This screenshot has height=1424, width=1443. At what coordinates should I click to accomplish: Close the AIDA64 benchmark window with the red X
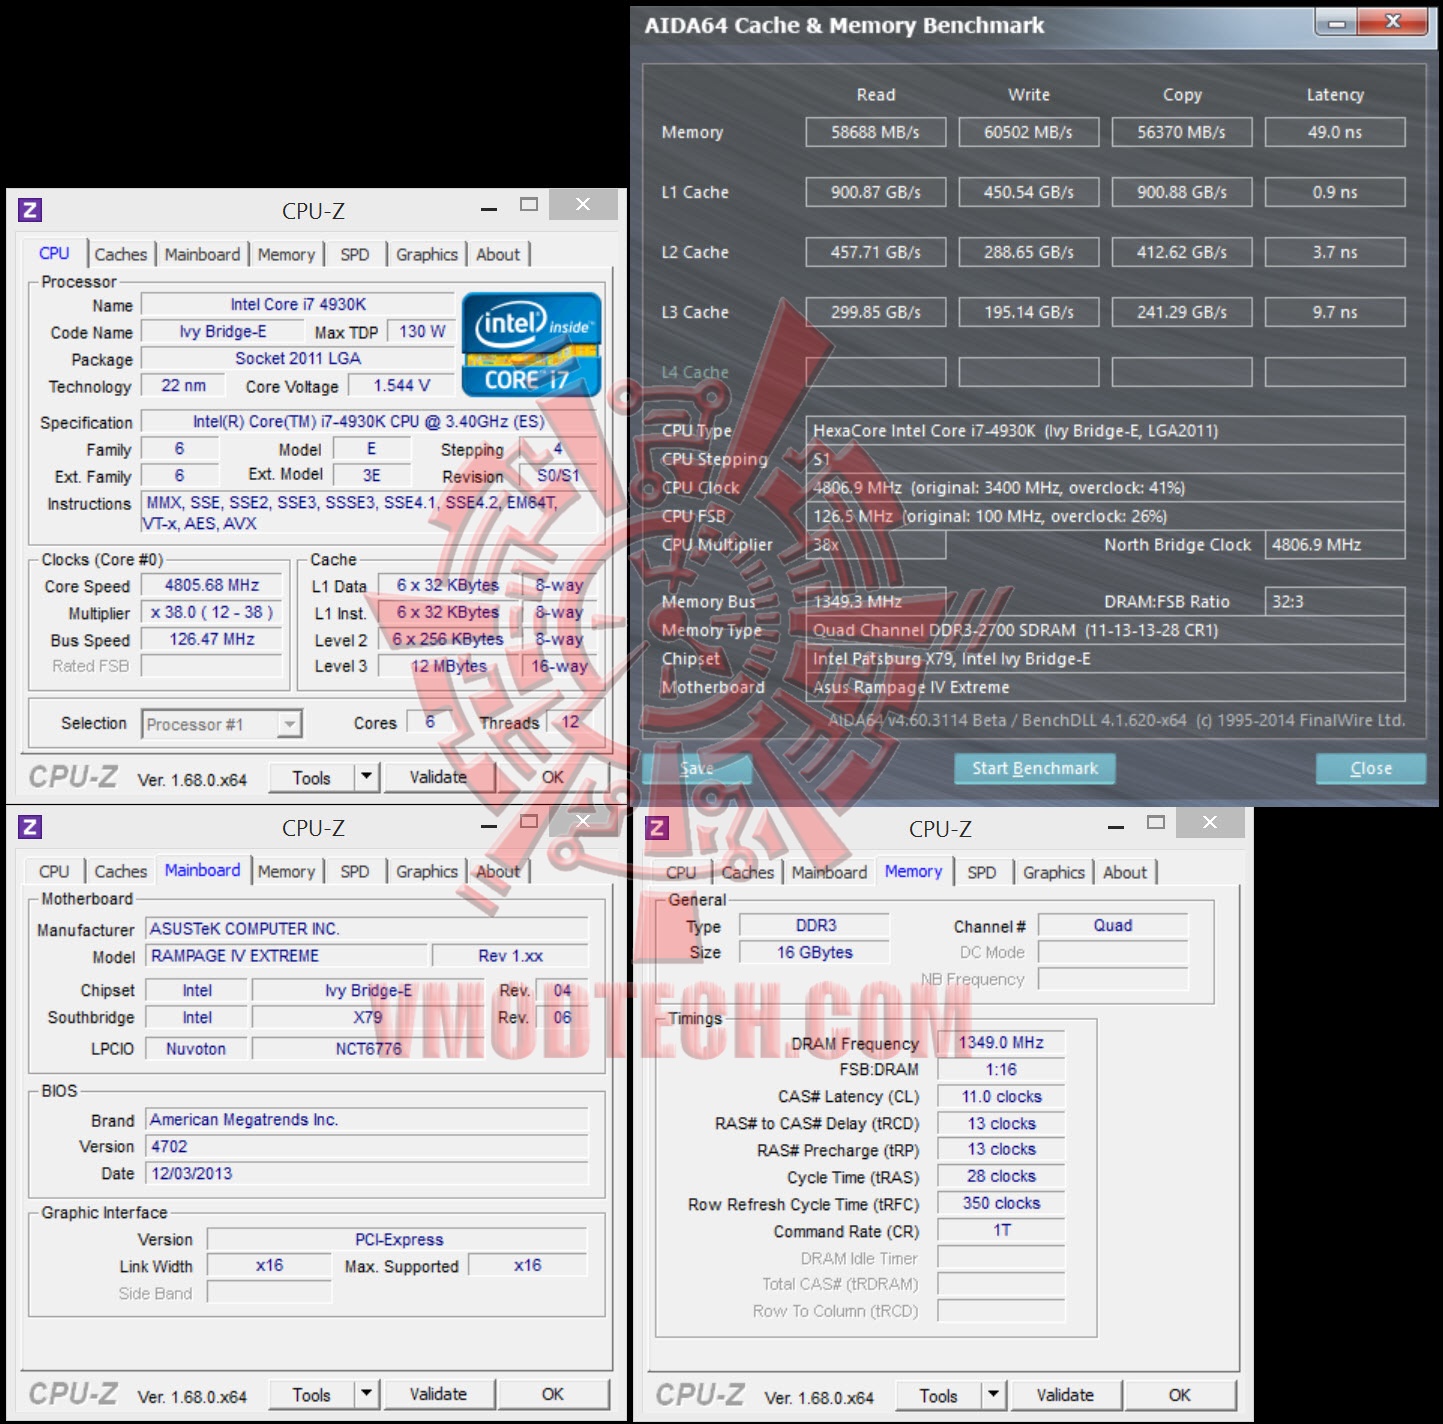pos(1394,22)
